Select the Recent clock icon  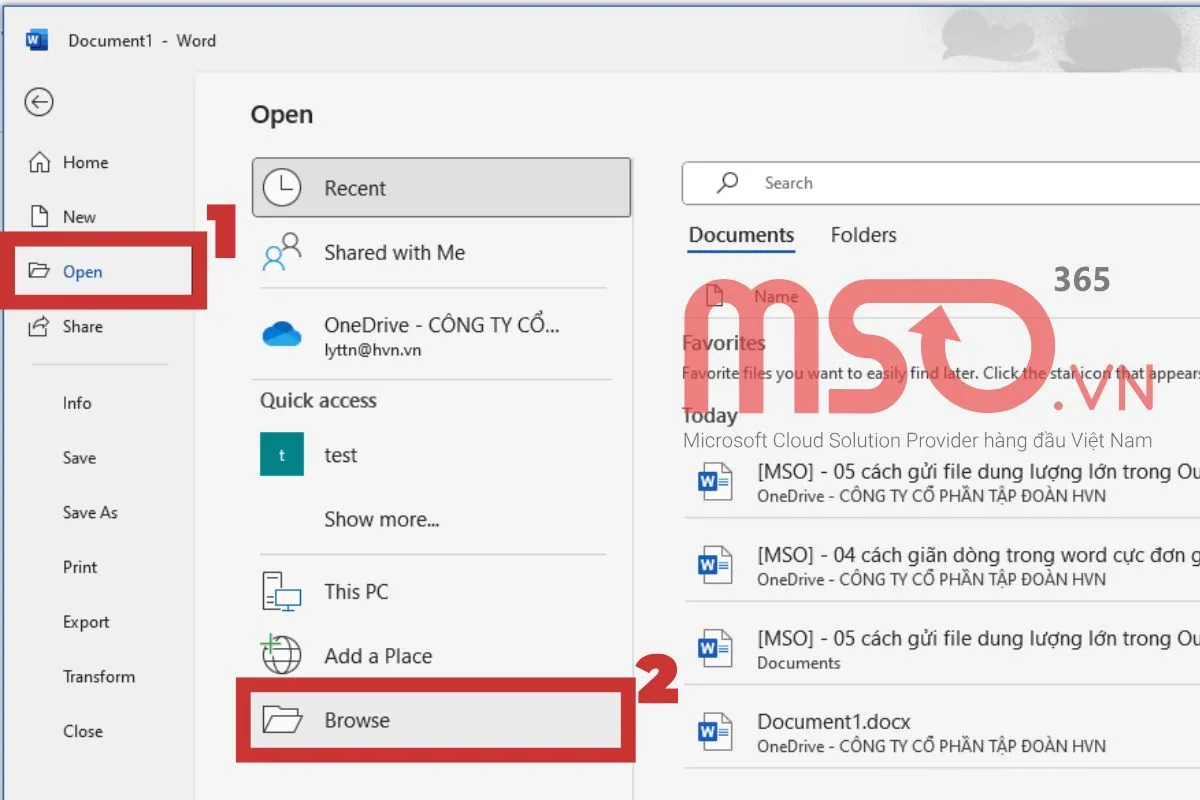282,188
